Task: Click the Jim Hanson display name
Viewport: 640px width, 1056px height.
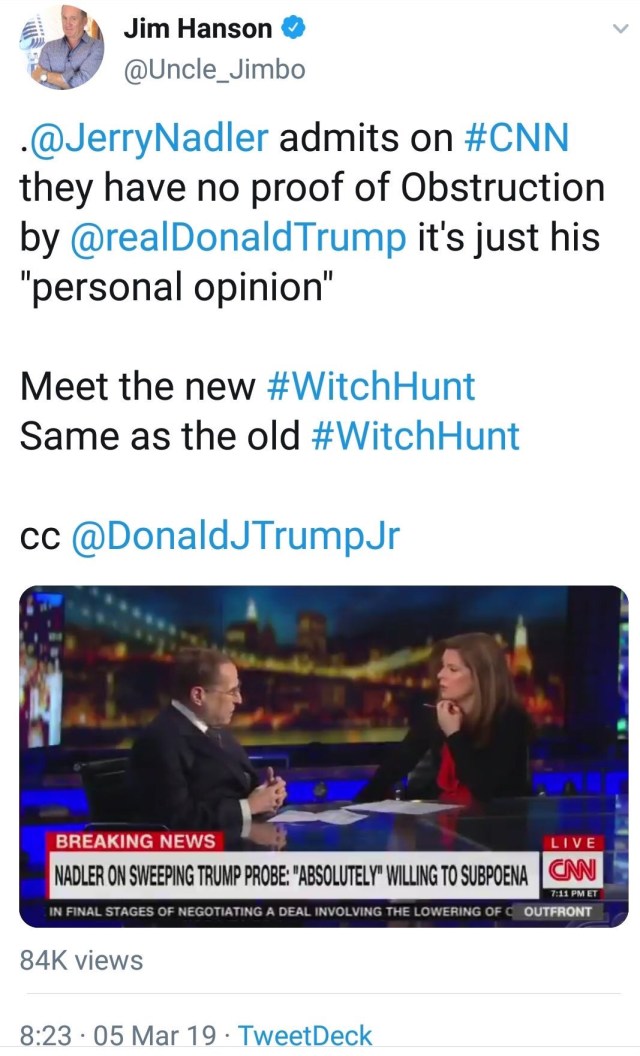Action: [x=197, y=29]
